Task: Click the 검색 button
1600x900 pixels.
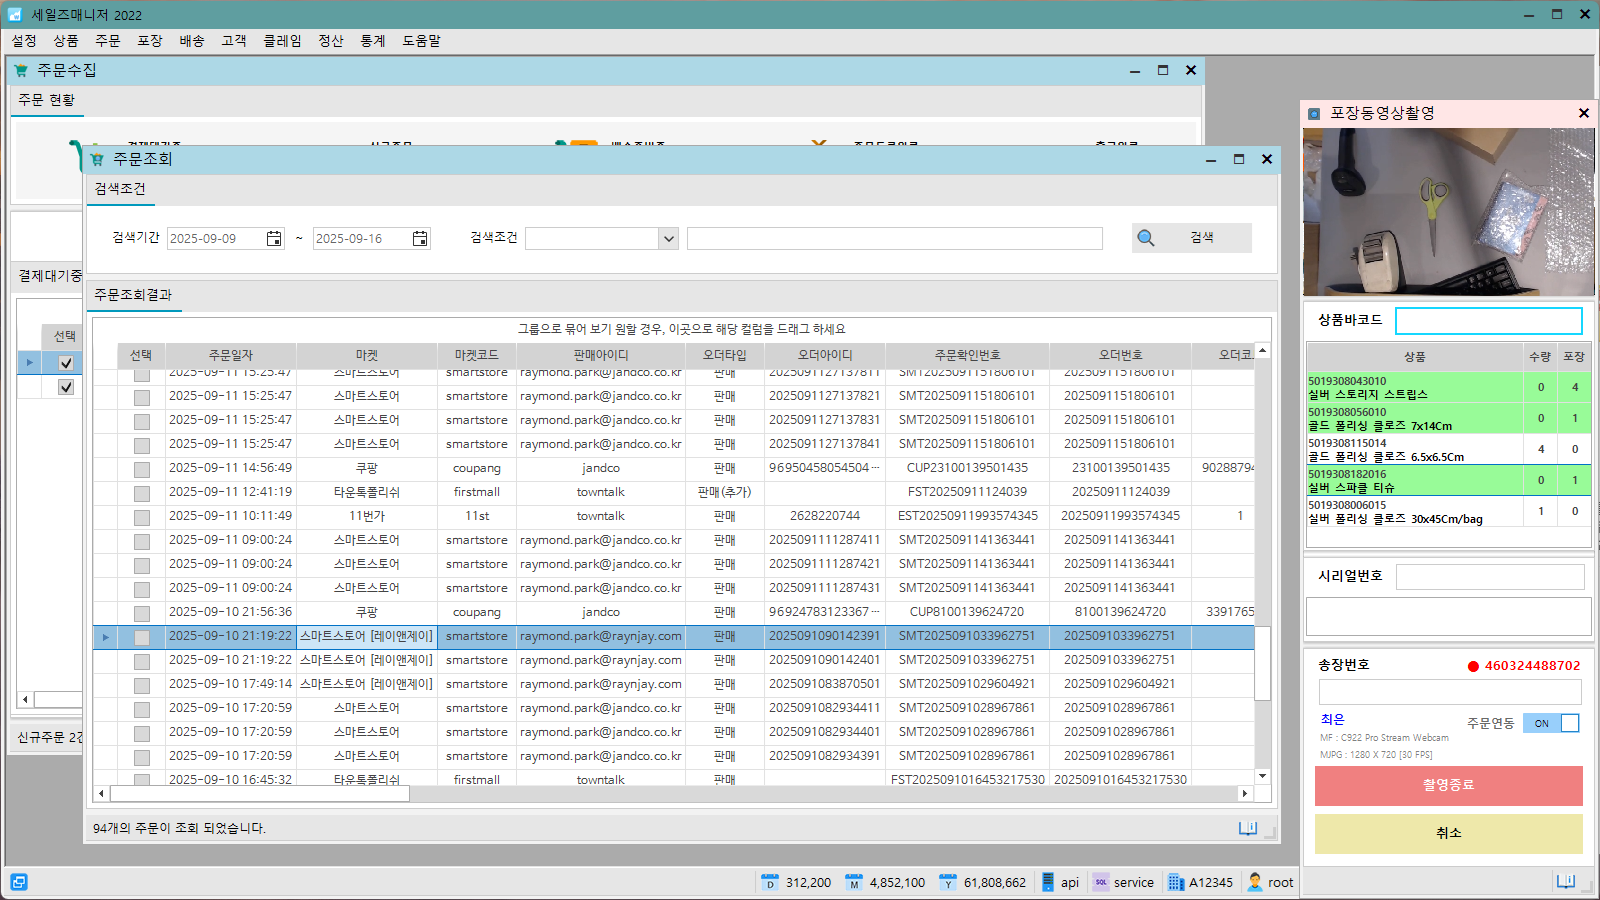Action: 1191,238
